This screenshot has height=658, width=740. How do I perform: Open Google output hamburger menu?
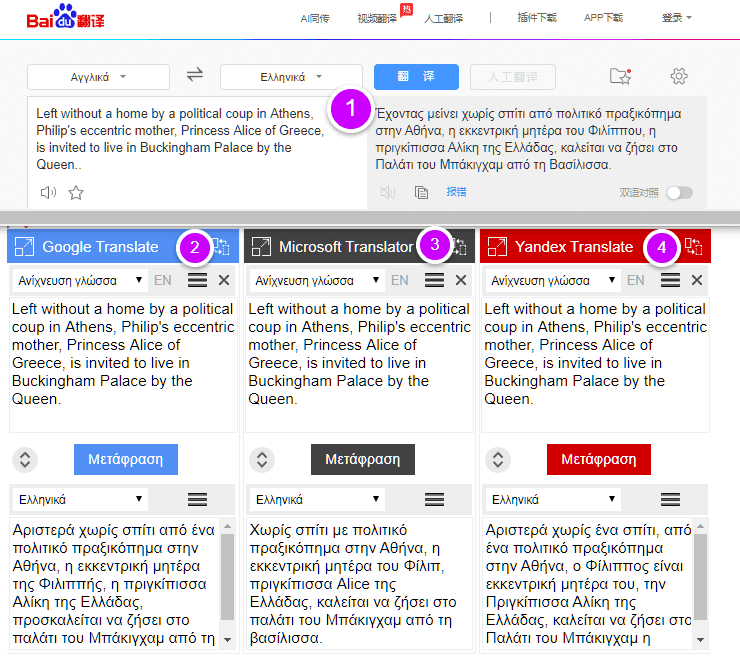pos(197,499)
